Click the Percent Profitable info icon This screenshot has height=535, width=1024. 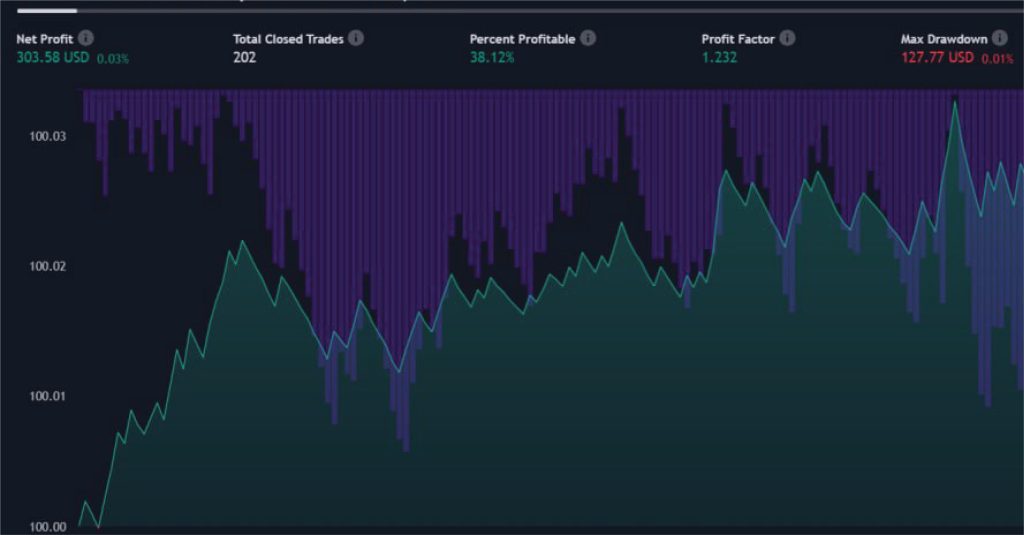coord(588,39)
